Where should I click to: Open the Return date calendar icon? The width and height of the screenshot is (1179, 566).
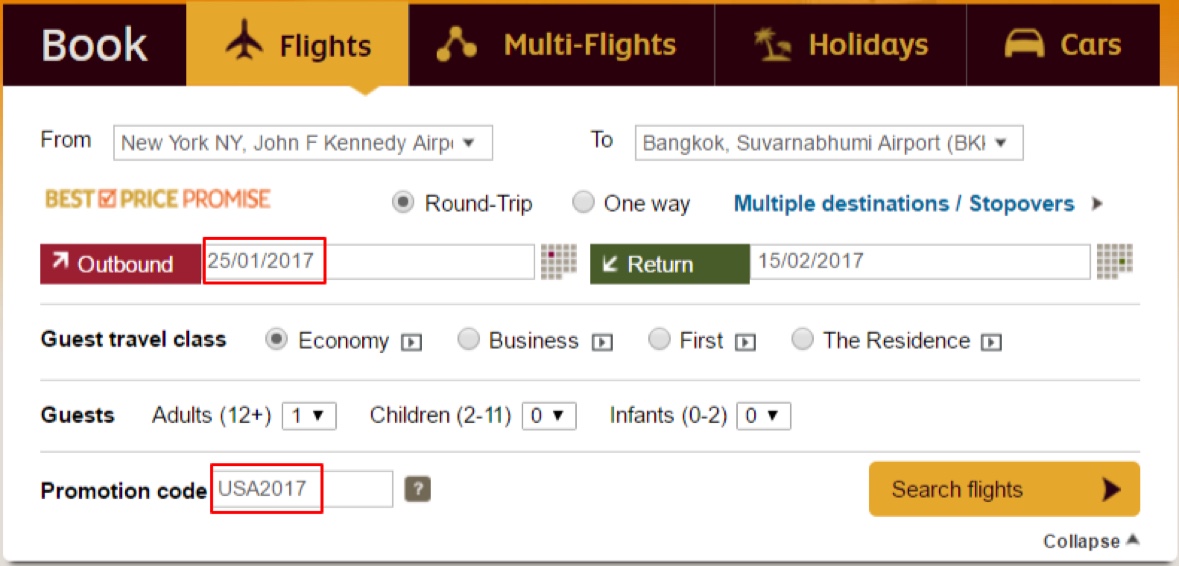point(1114,261)
